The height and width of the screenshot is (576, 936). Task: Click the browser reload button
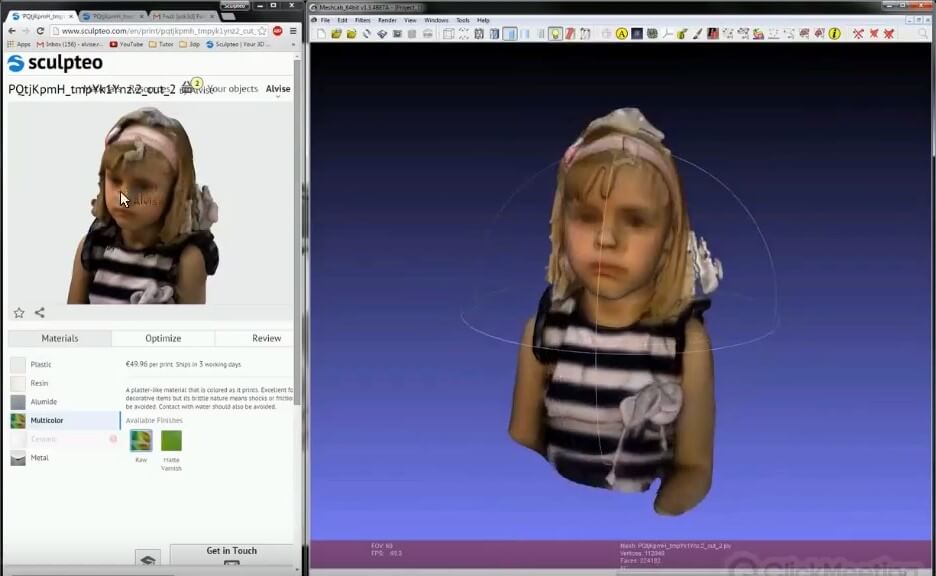tap(40, 31)
